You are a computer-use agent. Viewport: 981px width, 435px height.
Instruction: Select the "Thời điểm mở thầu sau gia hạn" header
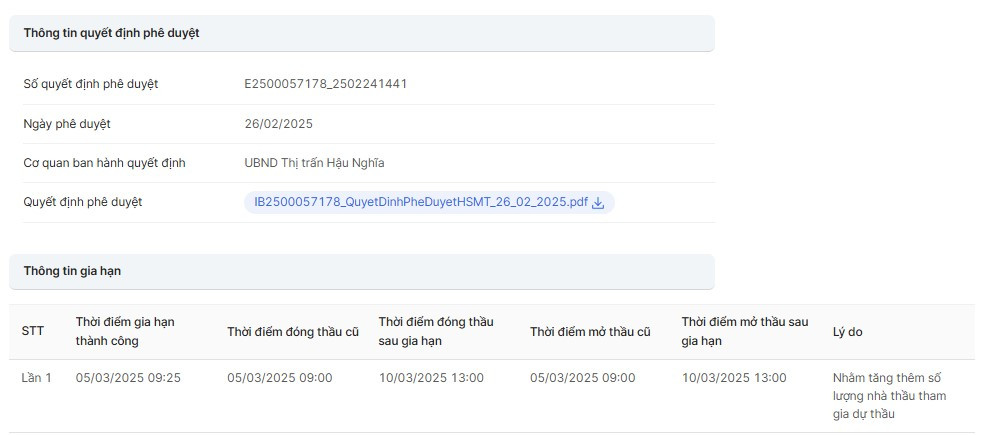click(x=745, y=332)
